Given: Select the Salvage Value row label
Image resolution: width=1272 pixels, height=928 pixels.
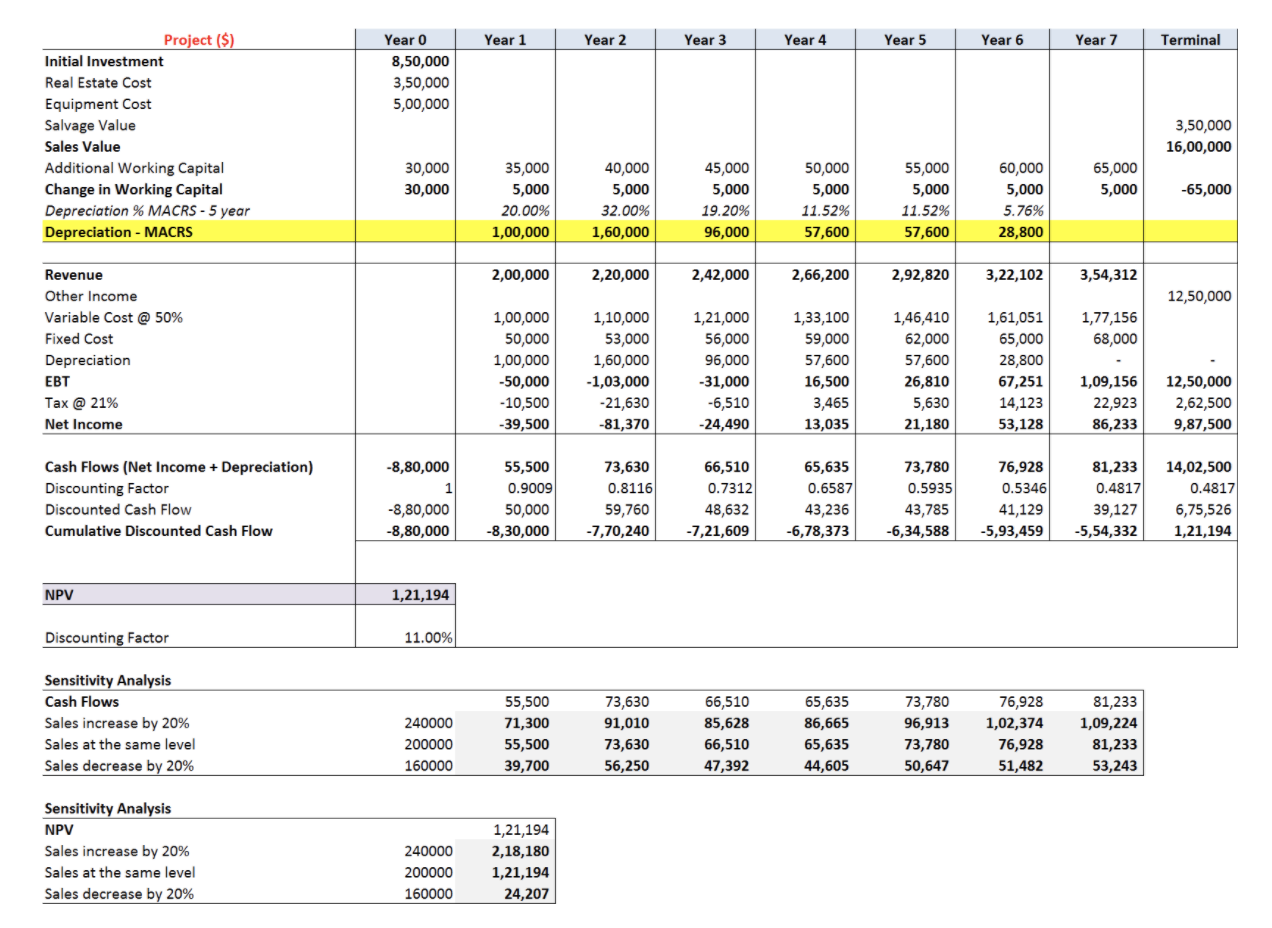Looking at the screenshot, I should (x=90, y=125).
